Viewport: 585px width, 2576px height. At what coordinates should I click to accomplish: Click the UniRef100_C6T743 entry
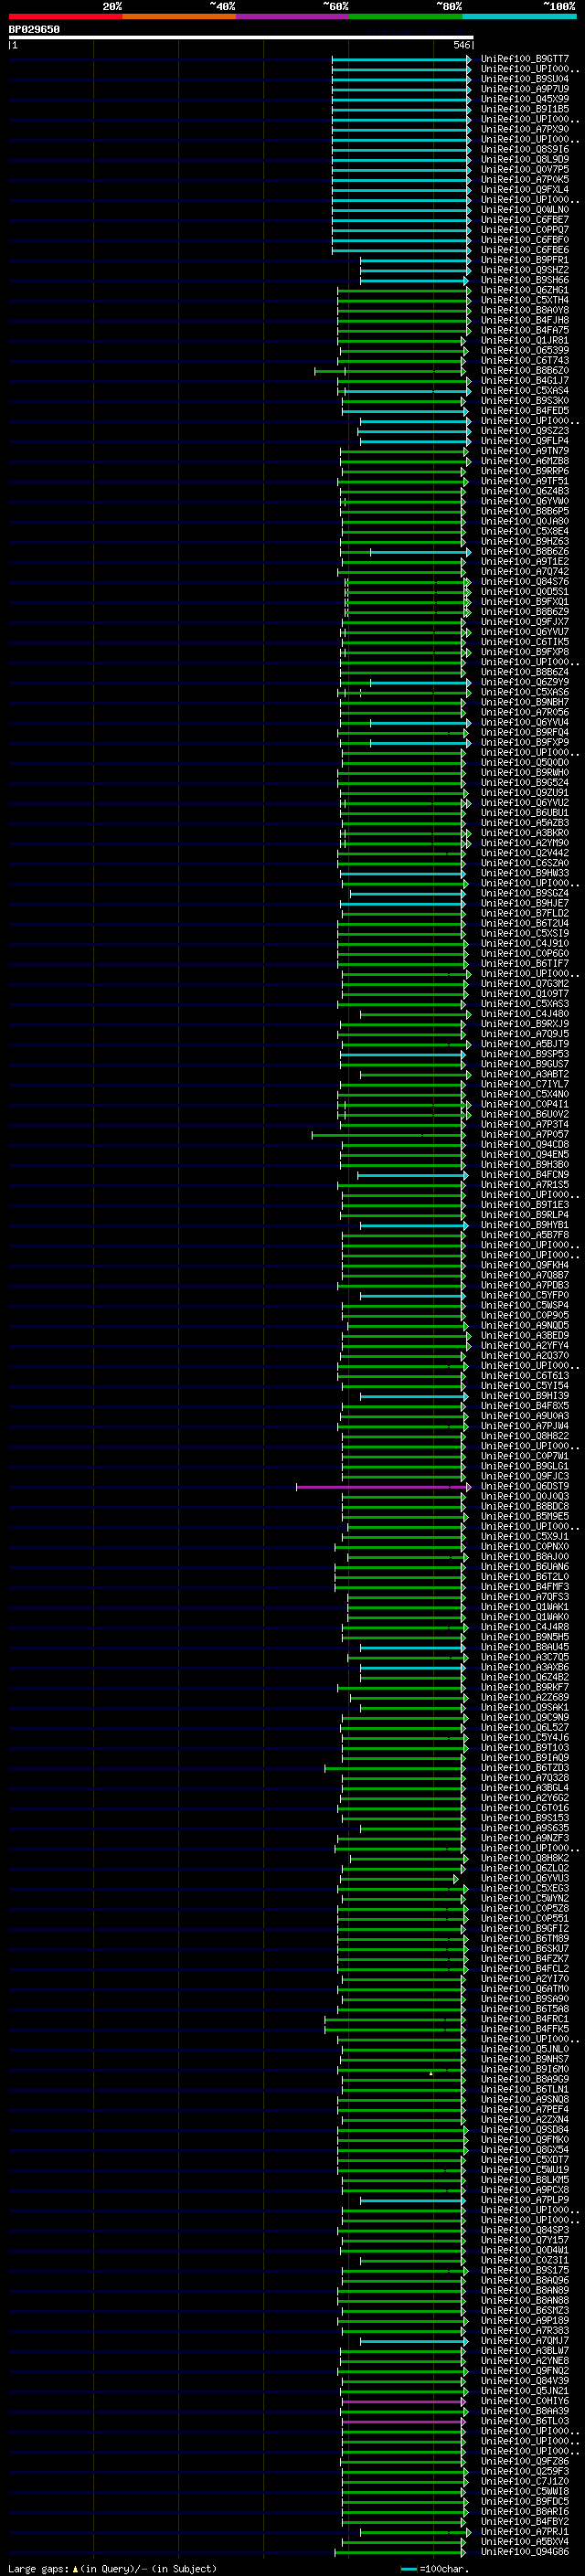[525, 360]
